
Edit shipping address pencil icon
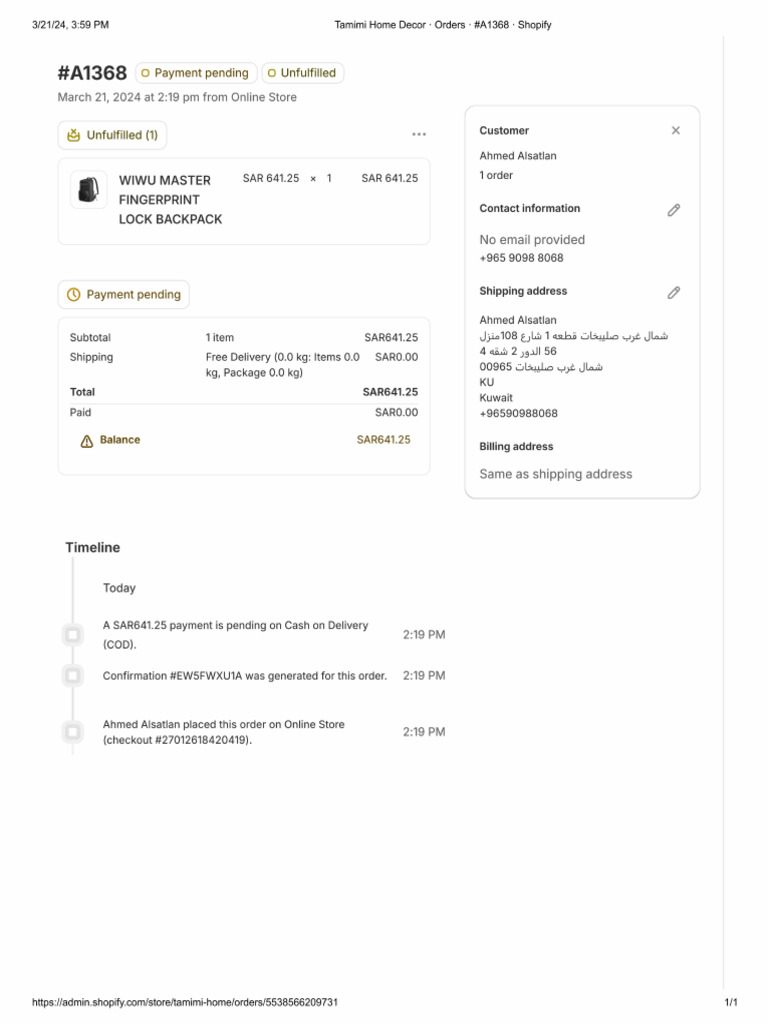coord(674,292)
